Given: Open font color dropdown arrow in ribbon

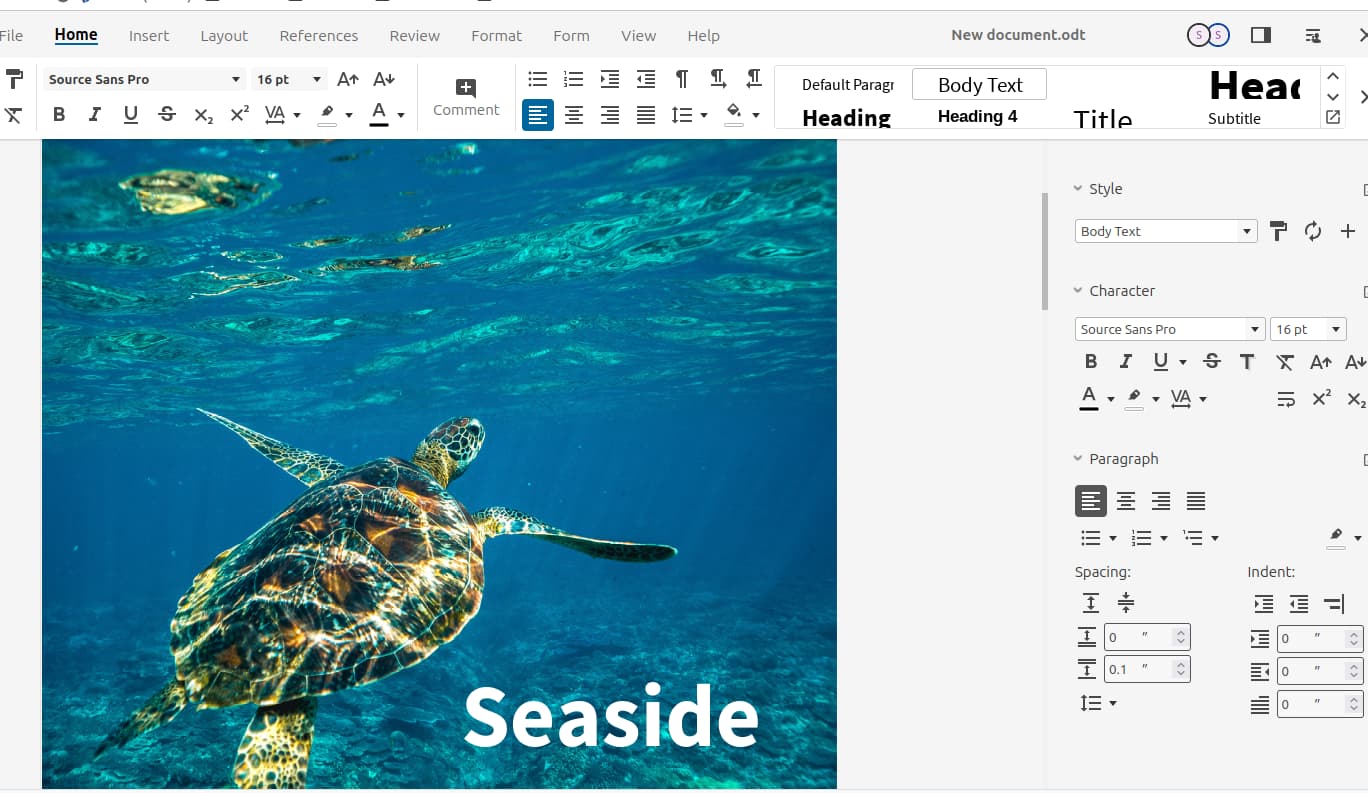Looking at the screenshot, I should (401, 116).
